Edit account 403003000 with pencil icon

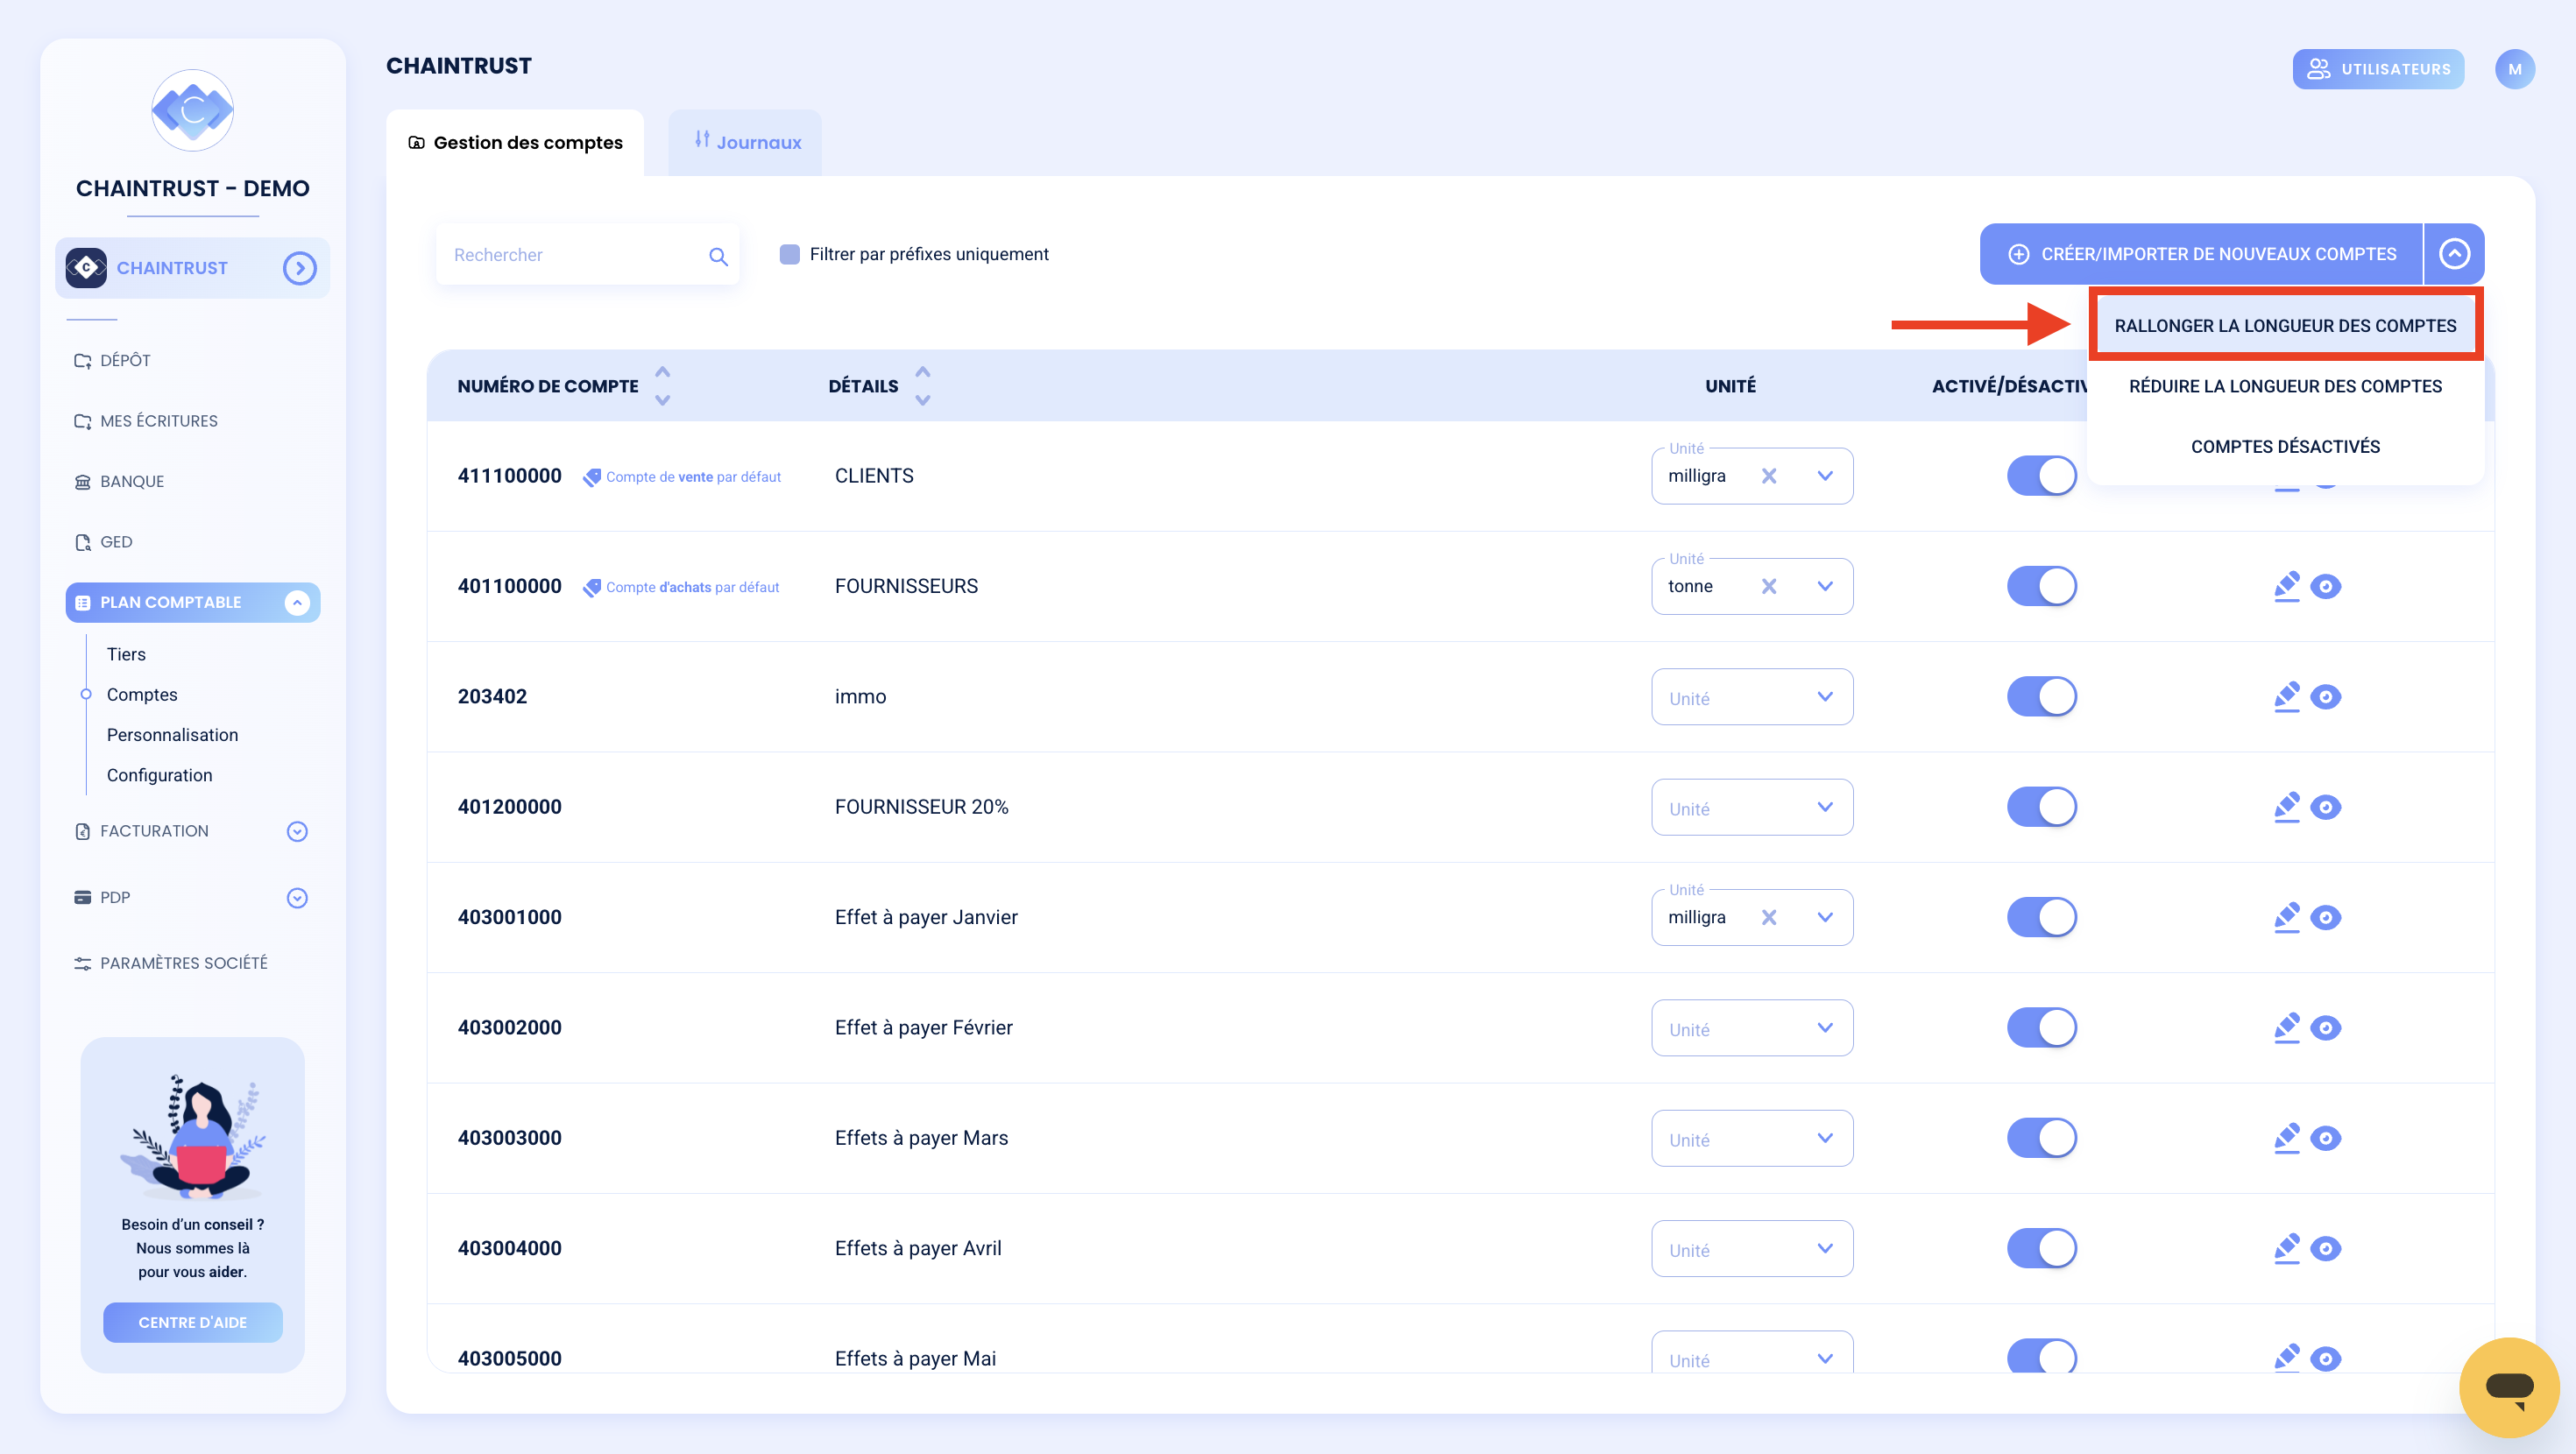2286,1137
